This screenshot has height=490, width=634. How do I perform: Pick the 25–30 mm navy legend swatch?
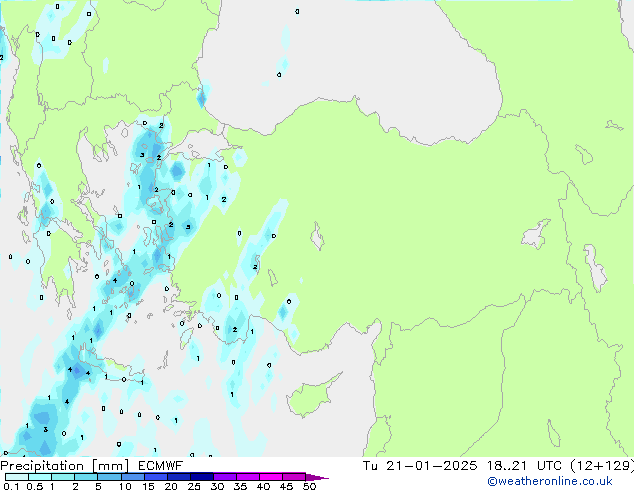pos(201,477)
